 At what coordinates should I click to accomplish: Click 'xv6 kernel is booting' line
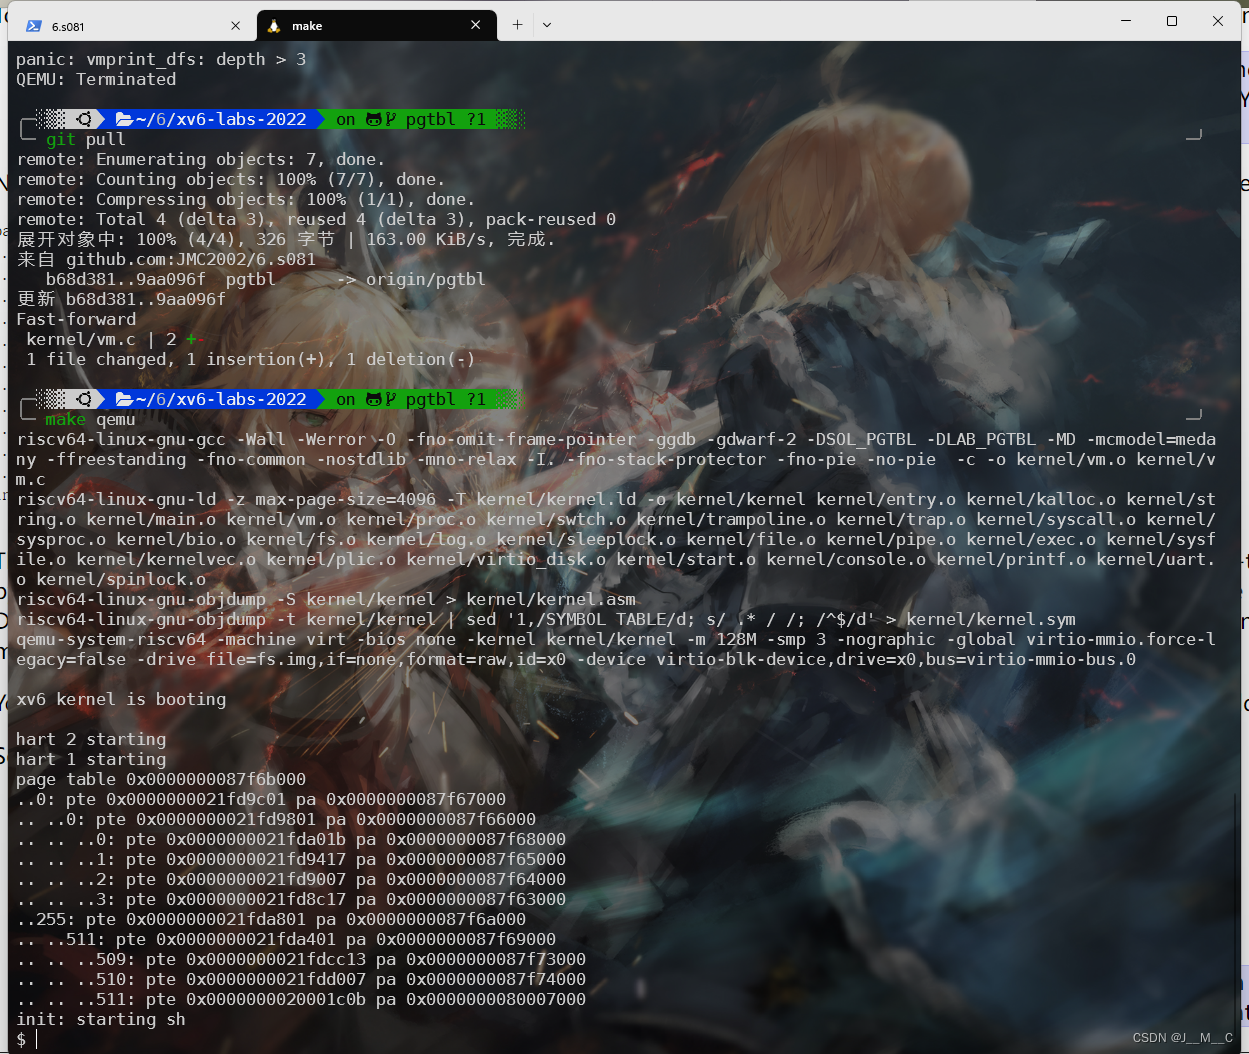coord(121,699)
